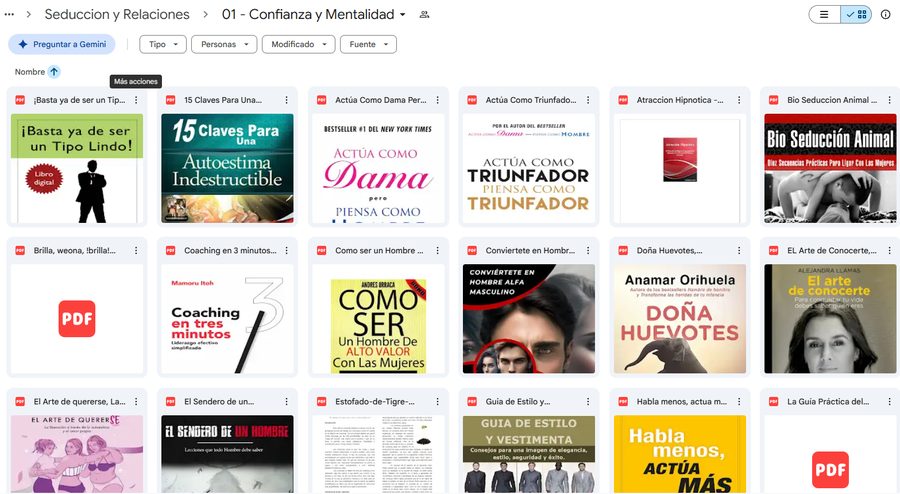Switch to grid layout view

click(856, 15)
